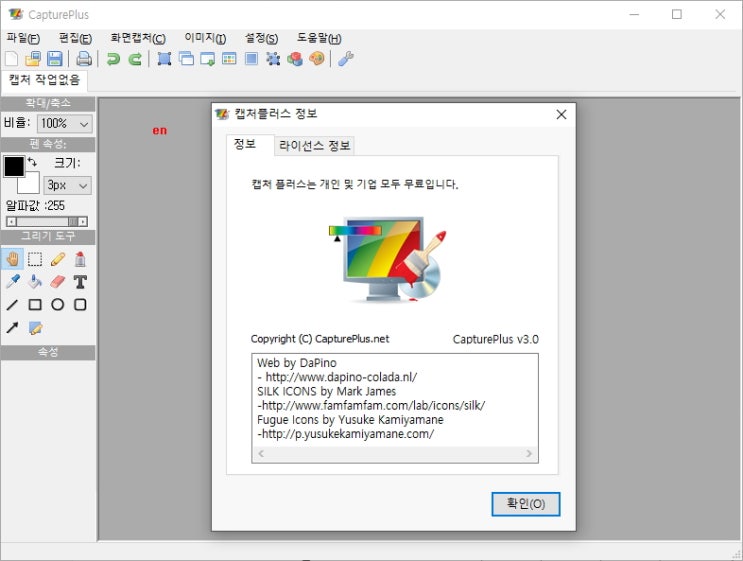Select the 캡처 작업없음 document tab

click(x=44, y=80)
